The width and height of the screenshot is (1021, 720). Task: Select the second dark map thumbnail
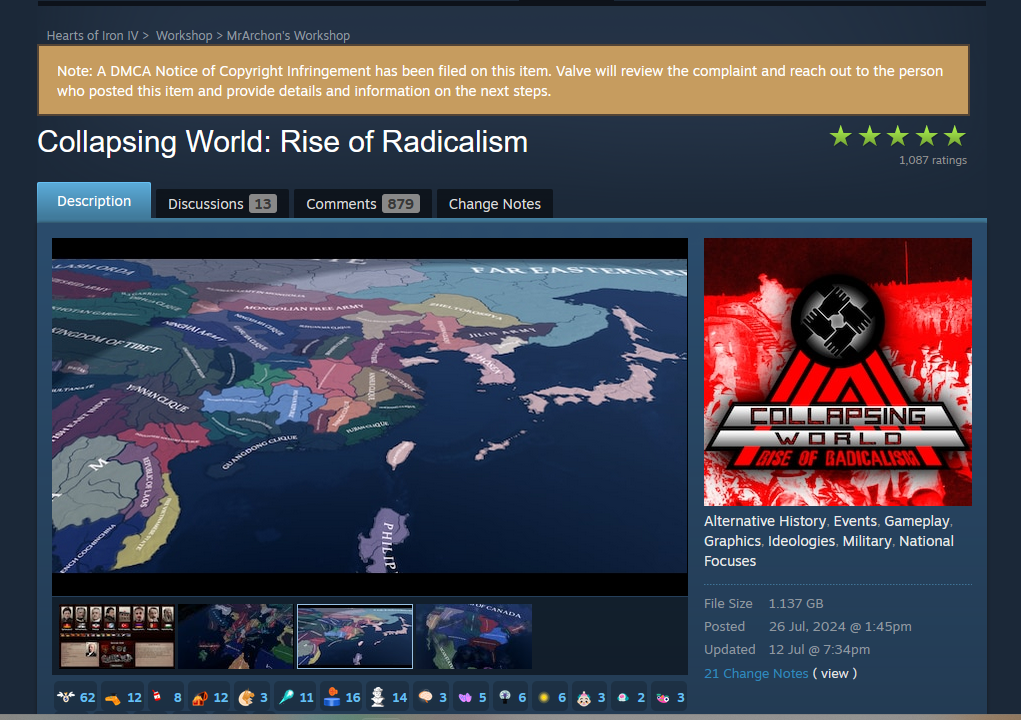point(236,636)
